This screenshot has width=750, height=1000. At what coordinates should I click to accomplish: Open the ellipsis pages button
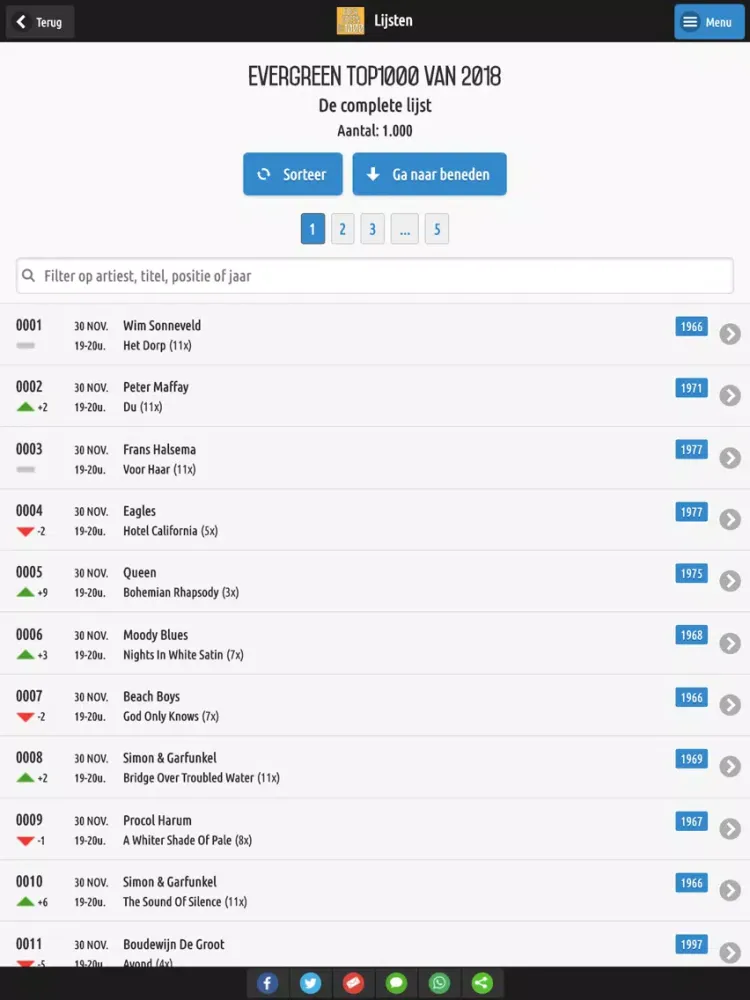coord(404,229)
